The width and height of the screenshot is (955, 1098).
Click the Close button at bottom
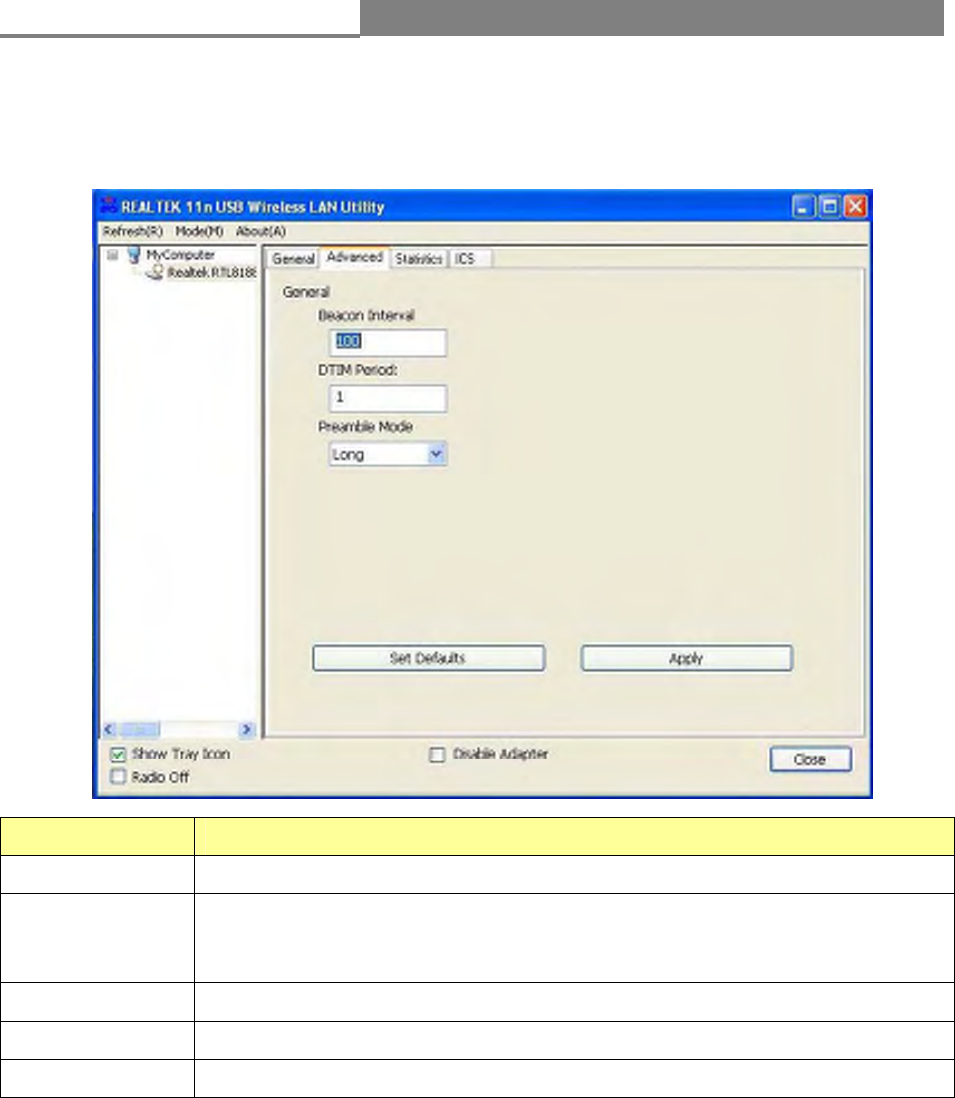(810, 759)
